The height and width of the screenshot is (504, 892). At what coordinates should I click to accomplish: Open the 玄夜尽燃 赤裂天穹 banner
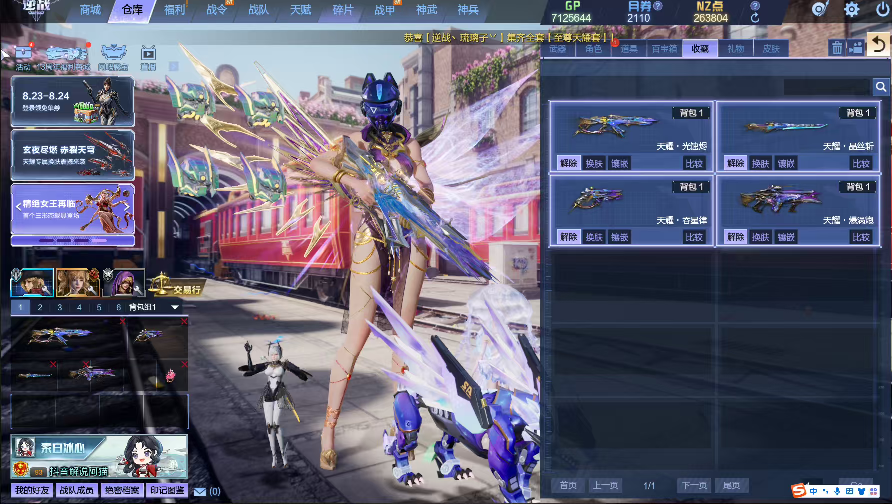pos(73,154)
